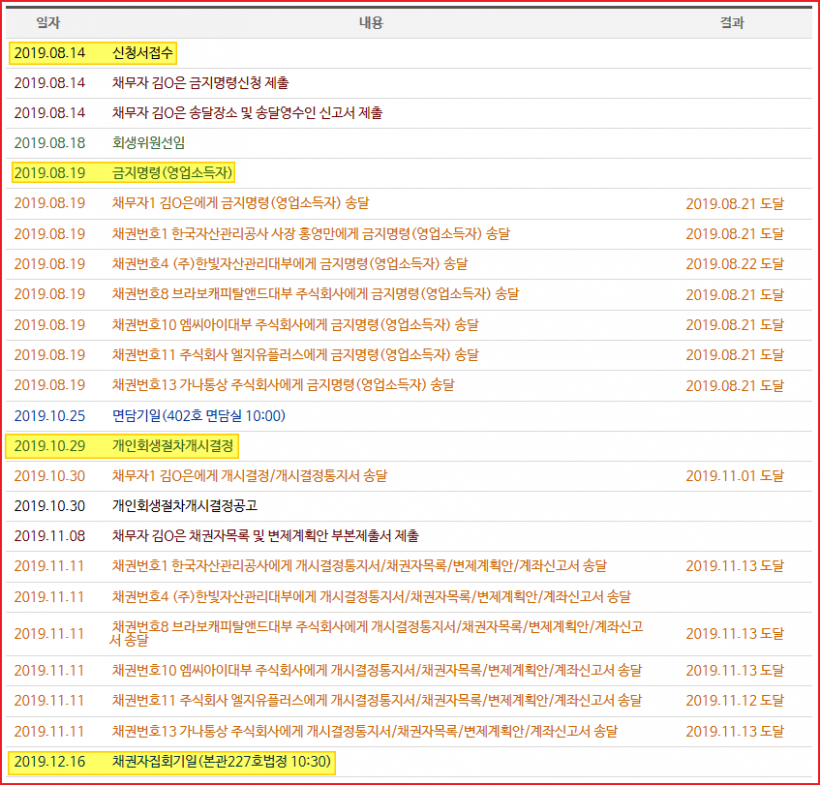This screenshot has height=785, width=820.
Task: Click '채권번호4 (주)한빛자산관리대부에게 개시결정통지서' row text
Action: click(x=371, y=597)
